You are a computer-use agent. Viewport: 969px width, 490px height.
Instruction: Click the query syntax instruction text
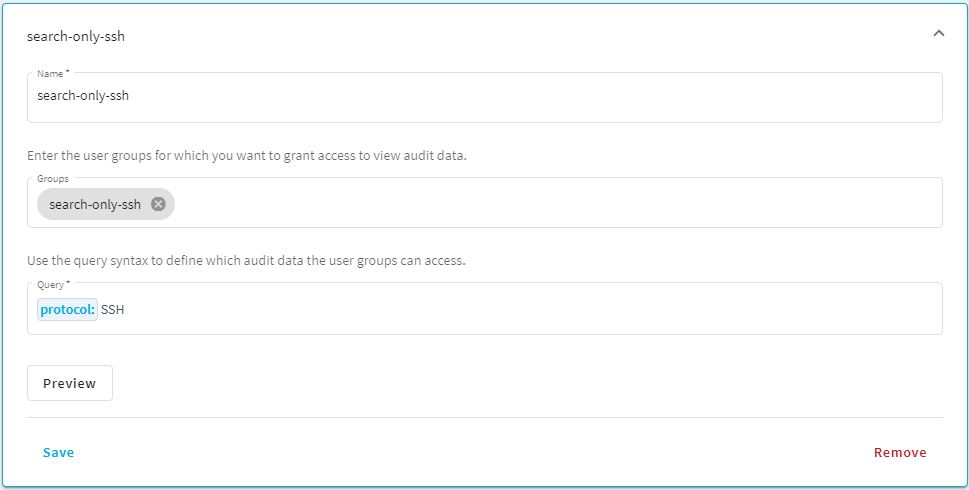(246, 261)
